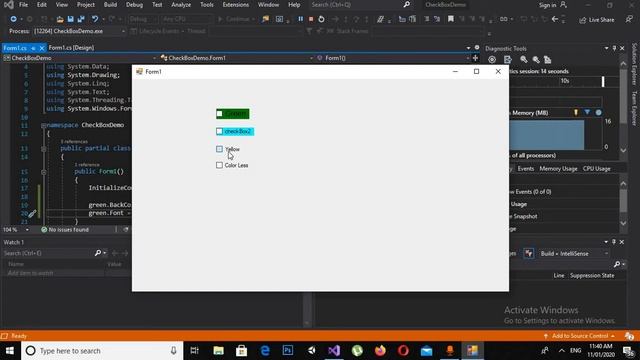Click the timeline marker at end of 10s ruler
This screenshot has height=360, width=640.
point(603,81)
